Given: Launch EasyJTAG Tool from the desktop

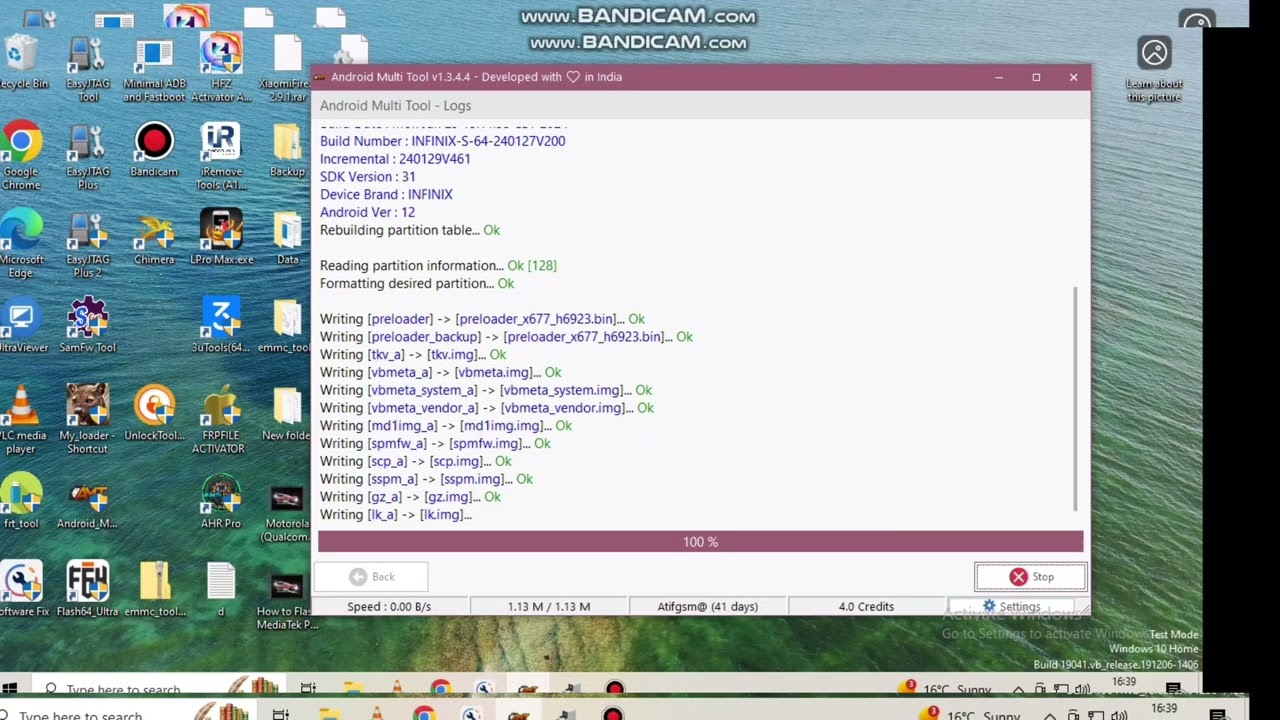Looking at the screenshot, I should pyautogui.click(x=88, y=70).
